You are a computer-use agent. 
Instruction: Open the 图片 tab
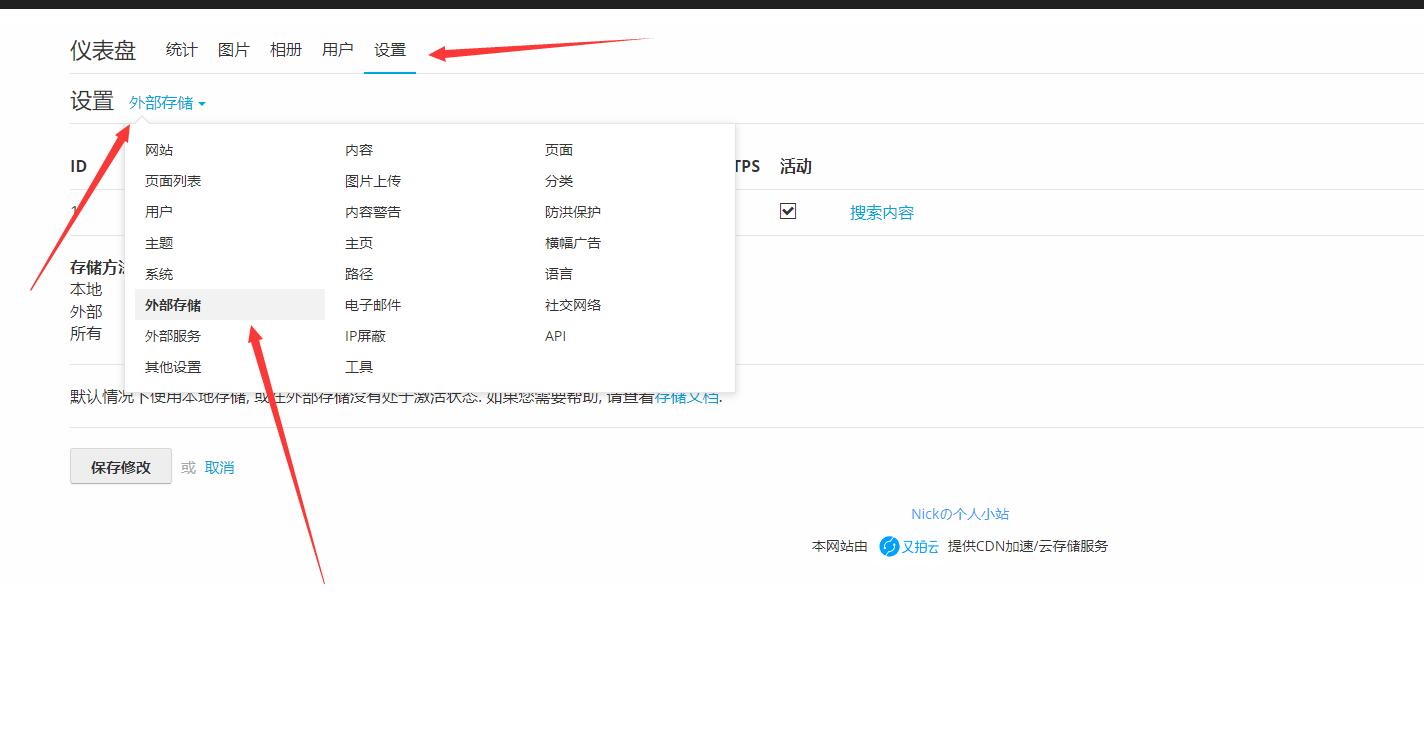(233, 49)
